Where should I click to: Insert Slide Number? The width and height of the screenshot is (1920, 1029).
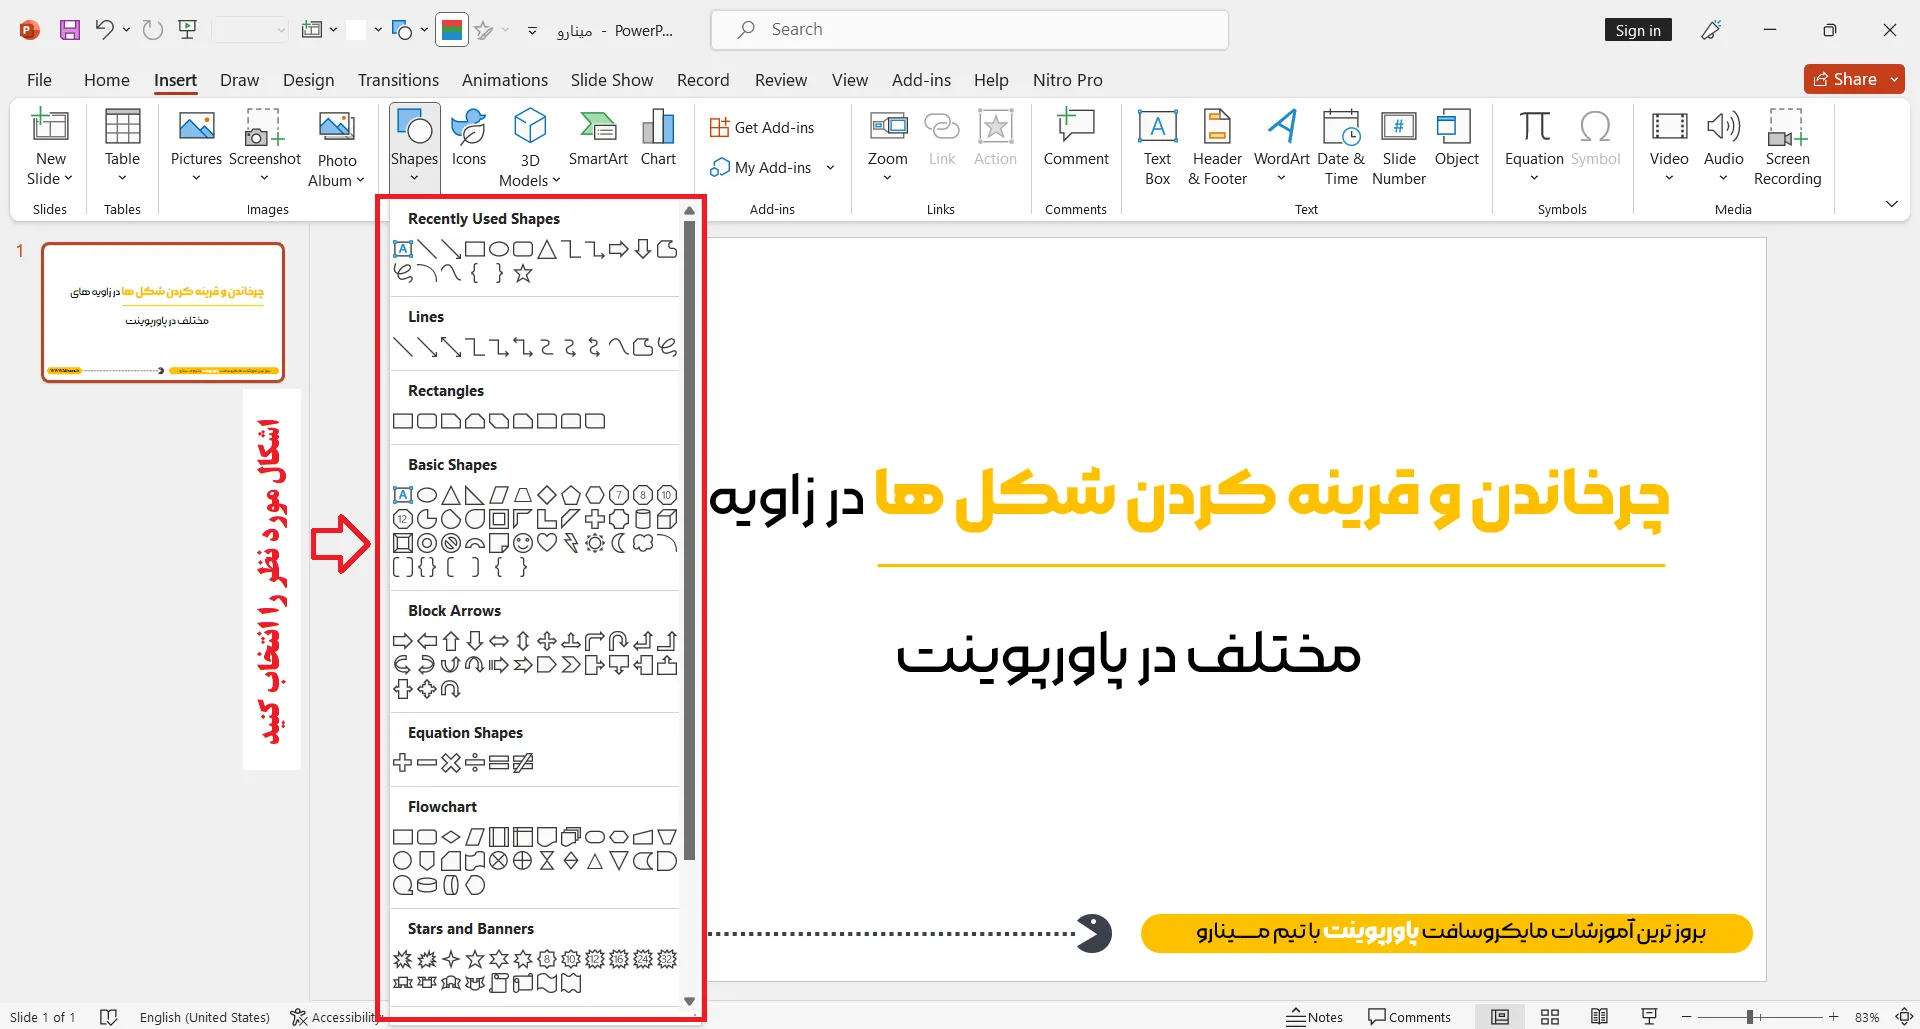(1399, 148)
